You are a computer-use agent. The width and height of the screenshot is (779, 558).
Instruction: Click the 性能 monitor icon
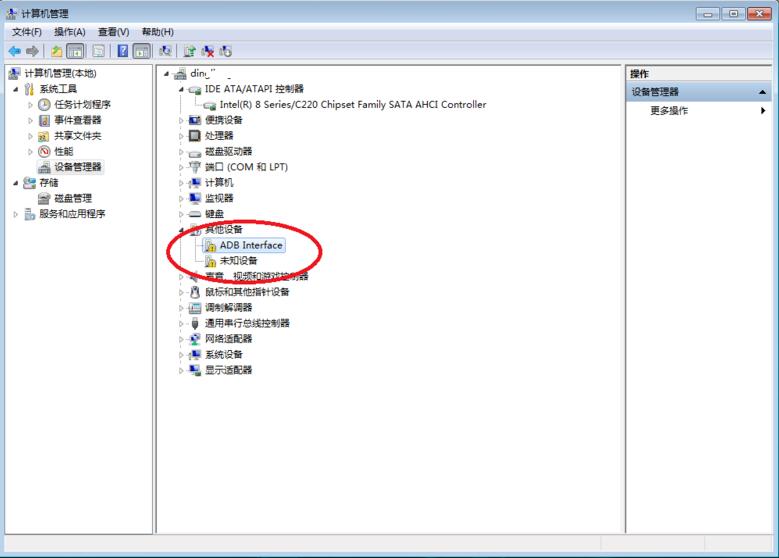click(44, 152)
